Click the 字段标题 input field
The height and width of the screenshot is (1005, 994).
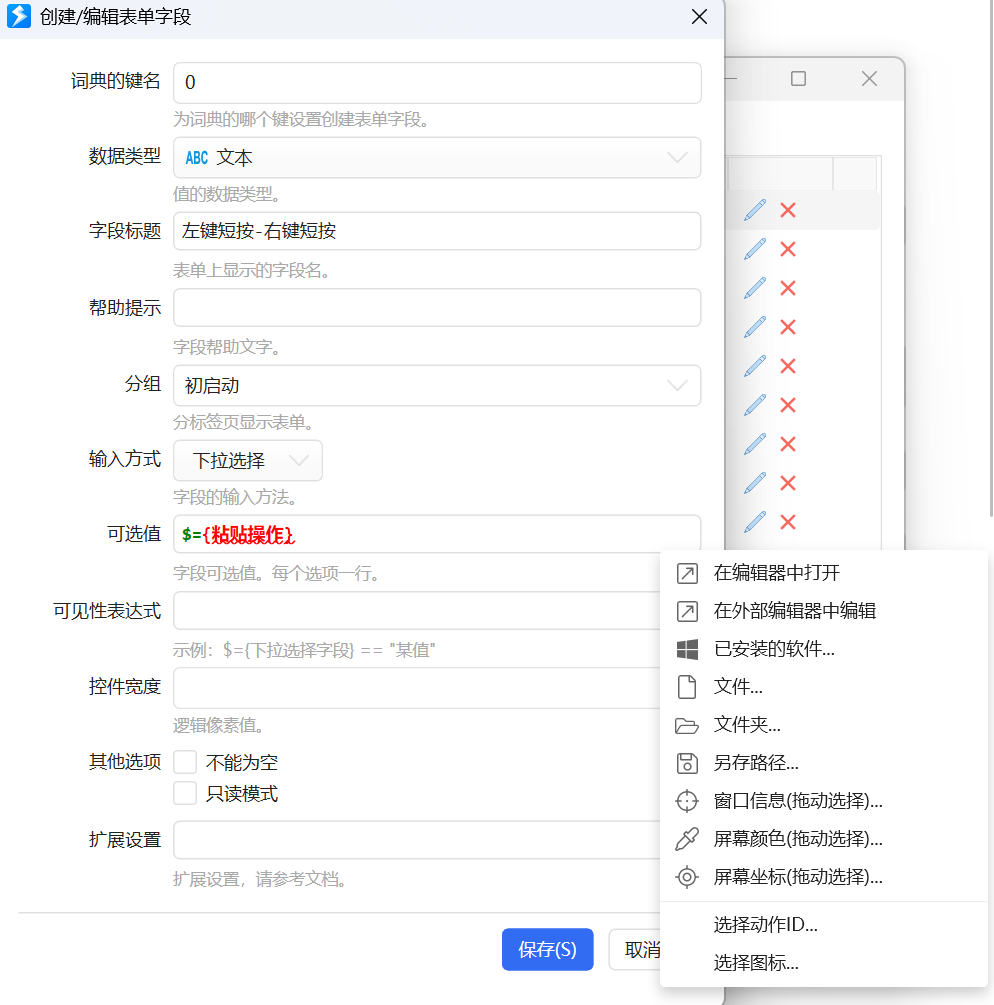[x=437, y=231]
